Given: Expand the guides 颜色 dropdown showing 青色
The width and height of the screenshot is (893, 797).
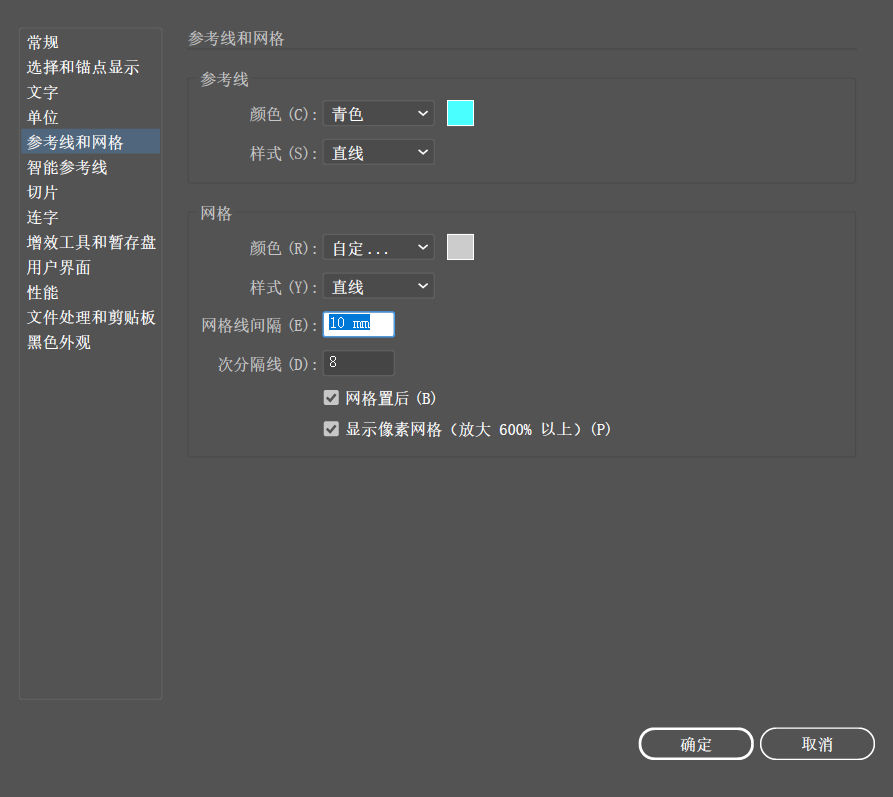Looking at the screenshot, I should click(379, 114).
